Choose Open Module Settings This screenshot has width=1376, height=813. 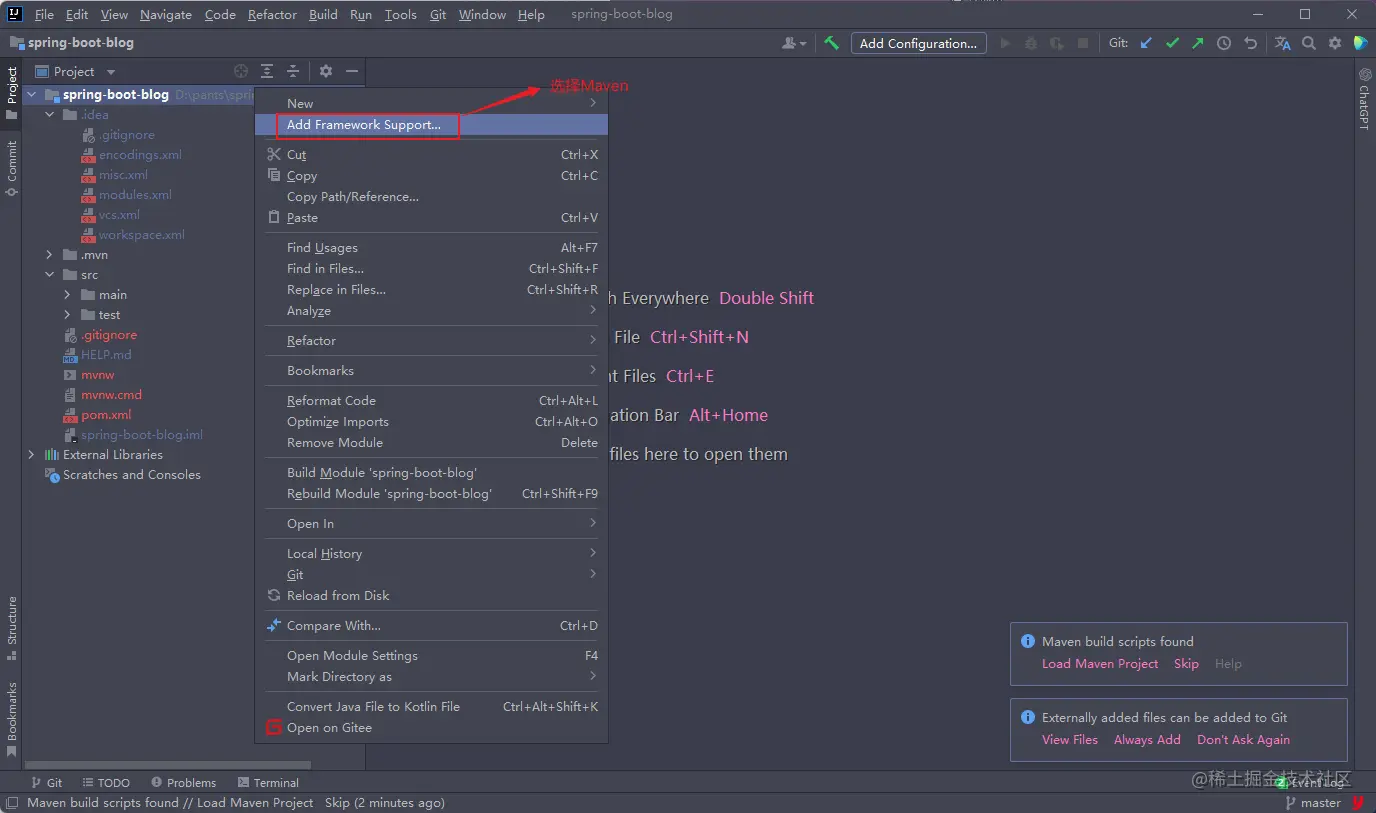click(431, 656)
